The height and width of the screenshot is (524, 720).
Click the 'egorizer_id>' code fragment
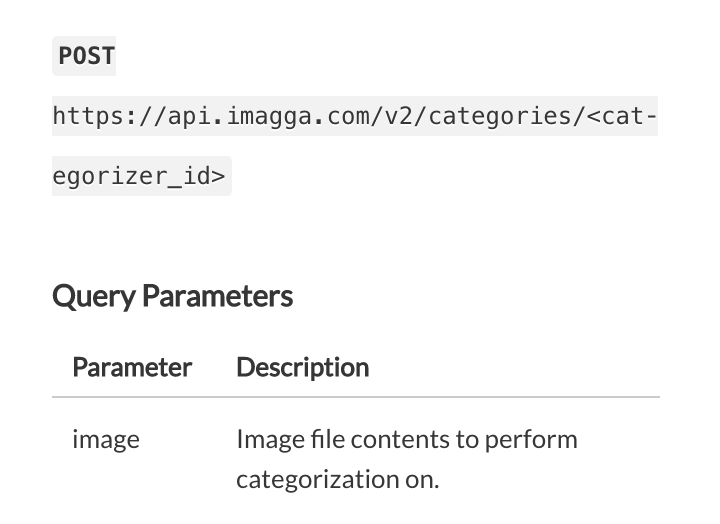click(140, 176)
